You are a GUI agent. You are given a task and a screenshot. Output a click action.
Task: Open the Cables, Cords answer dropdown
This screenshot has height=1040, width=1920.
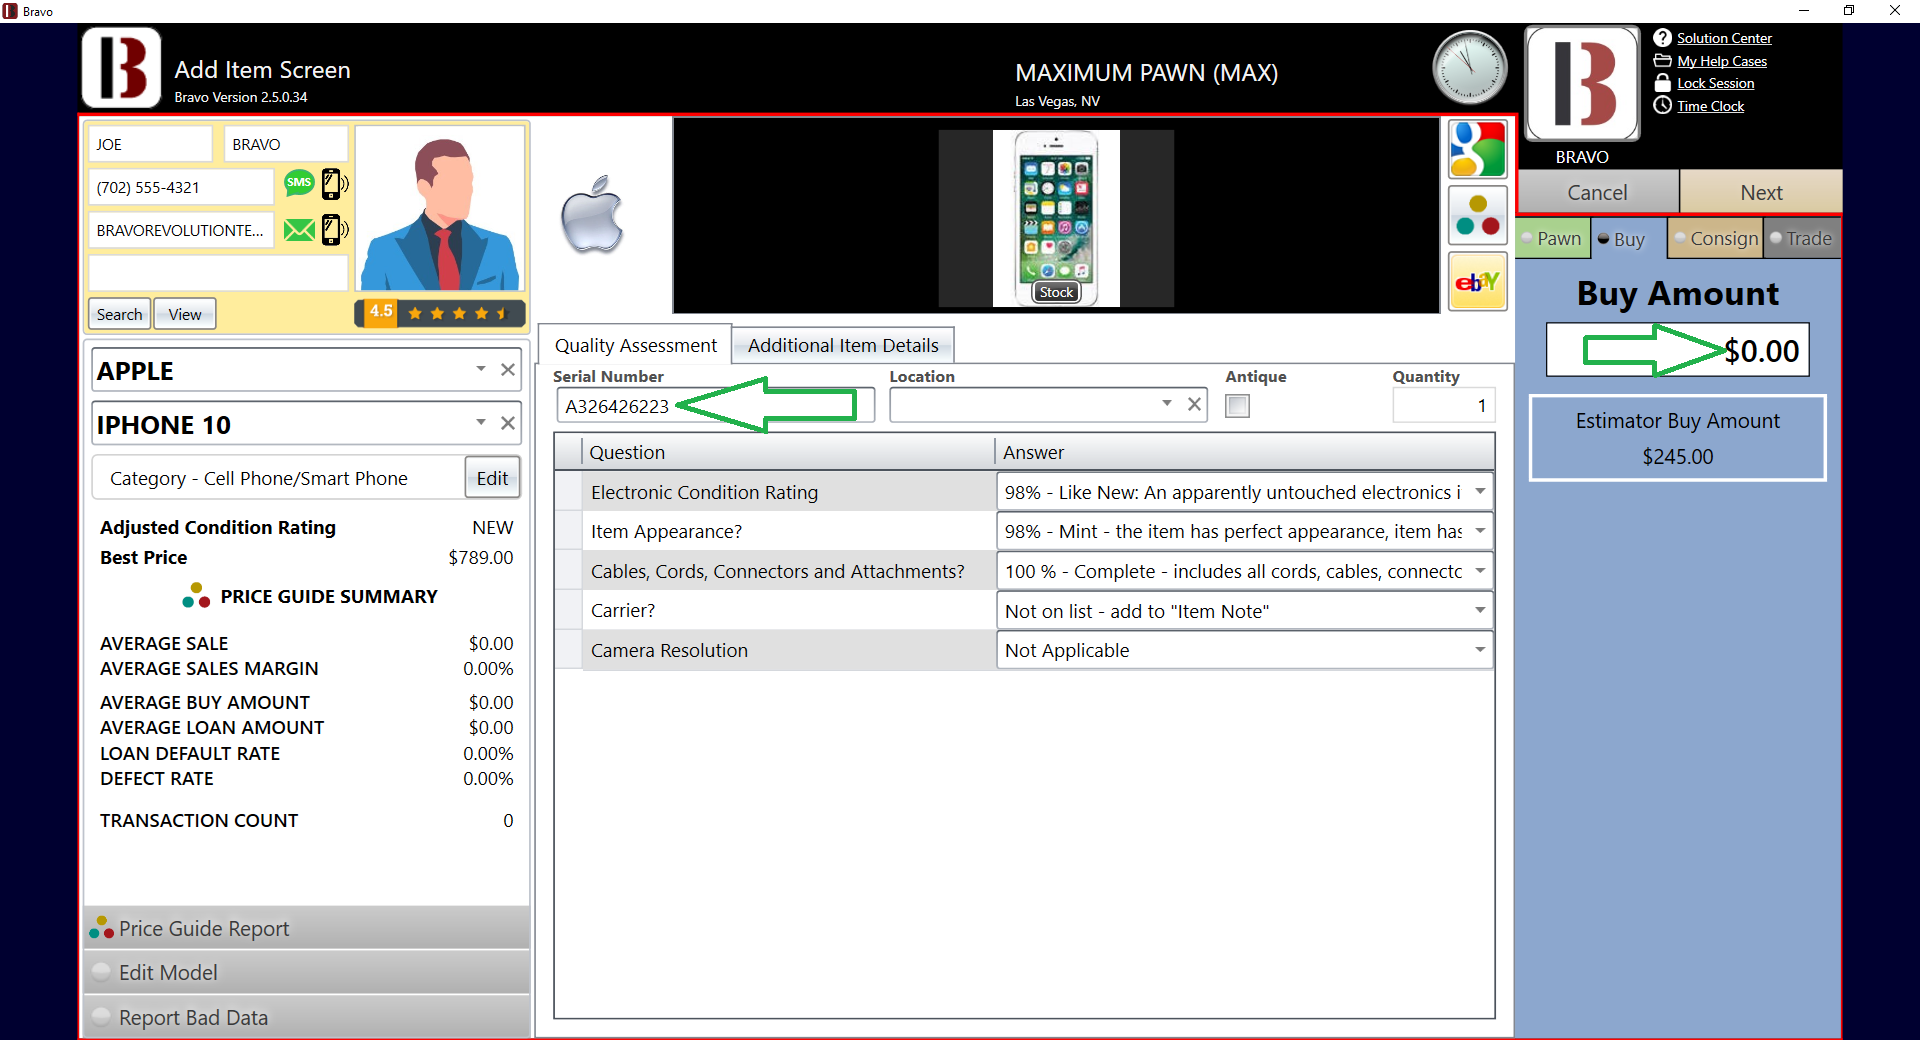1480,570
